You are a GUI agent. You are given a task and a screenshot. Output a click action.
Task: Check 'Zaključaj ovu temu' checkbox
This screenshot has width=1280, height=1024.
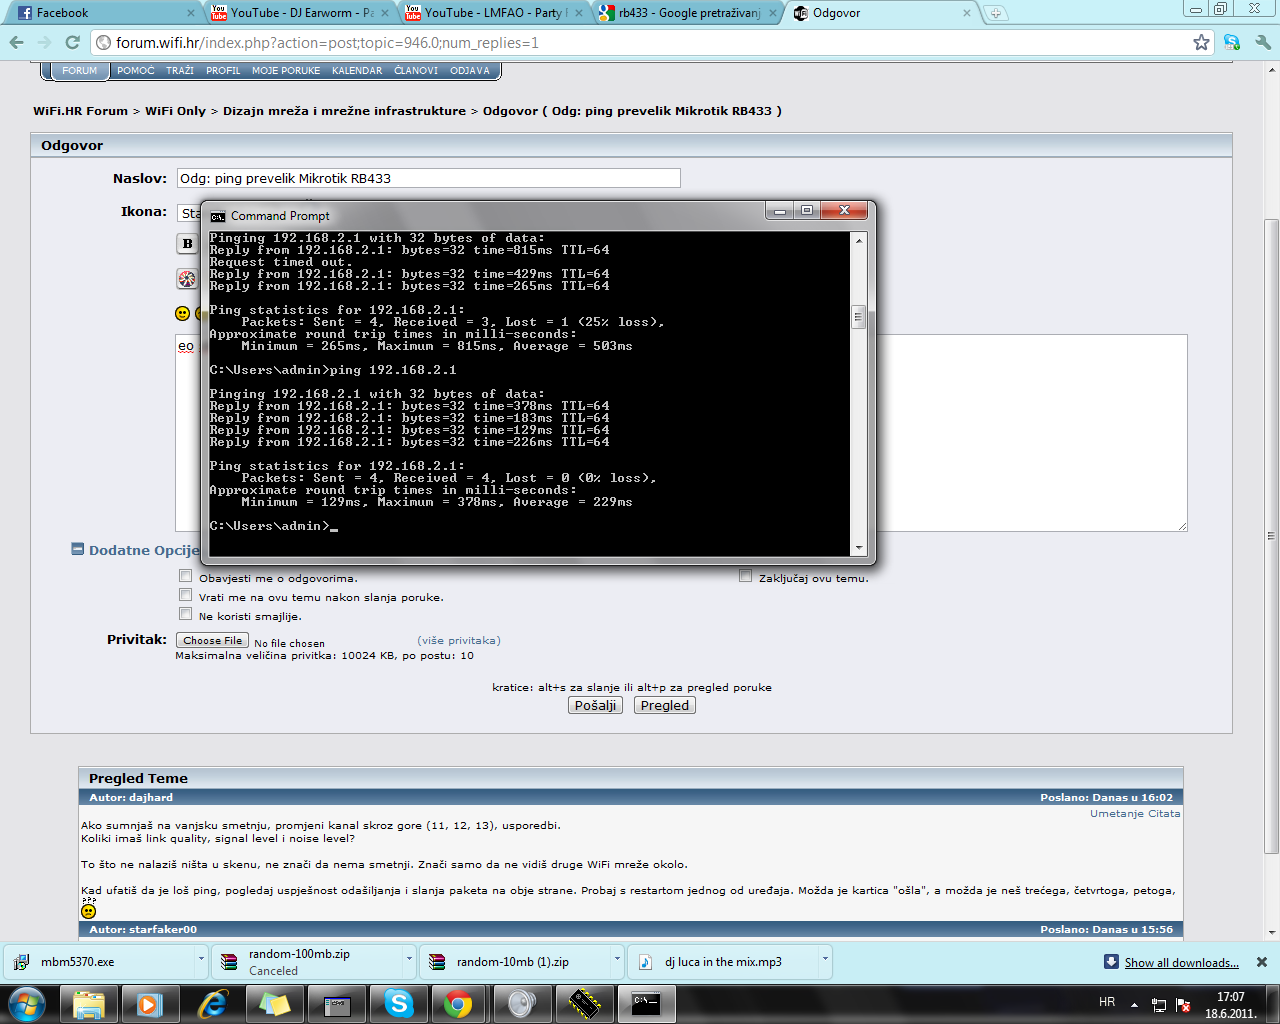coord(745,576)
